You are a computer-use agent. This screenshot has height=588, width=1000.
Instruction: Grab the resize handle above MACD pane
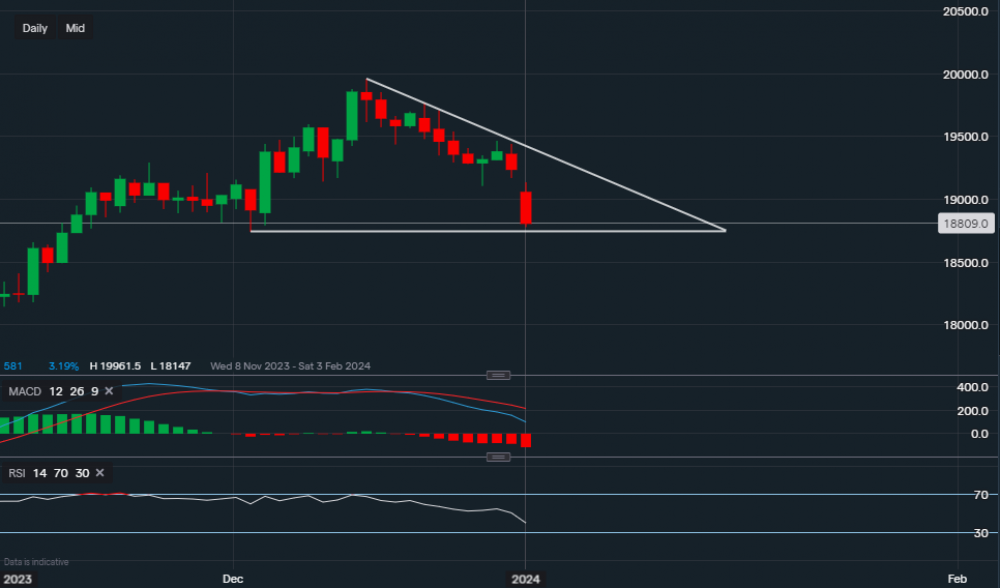[x=498, y=375]
